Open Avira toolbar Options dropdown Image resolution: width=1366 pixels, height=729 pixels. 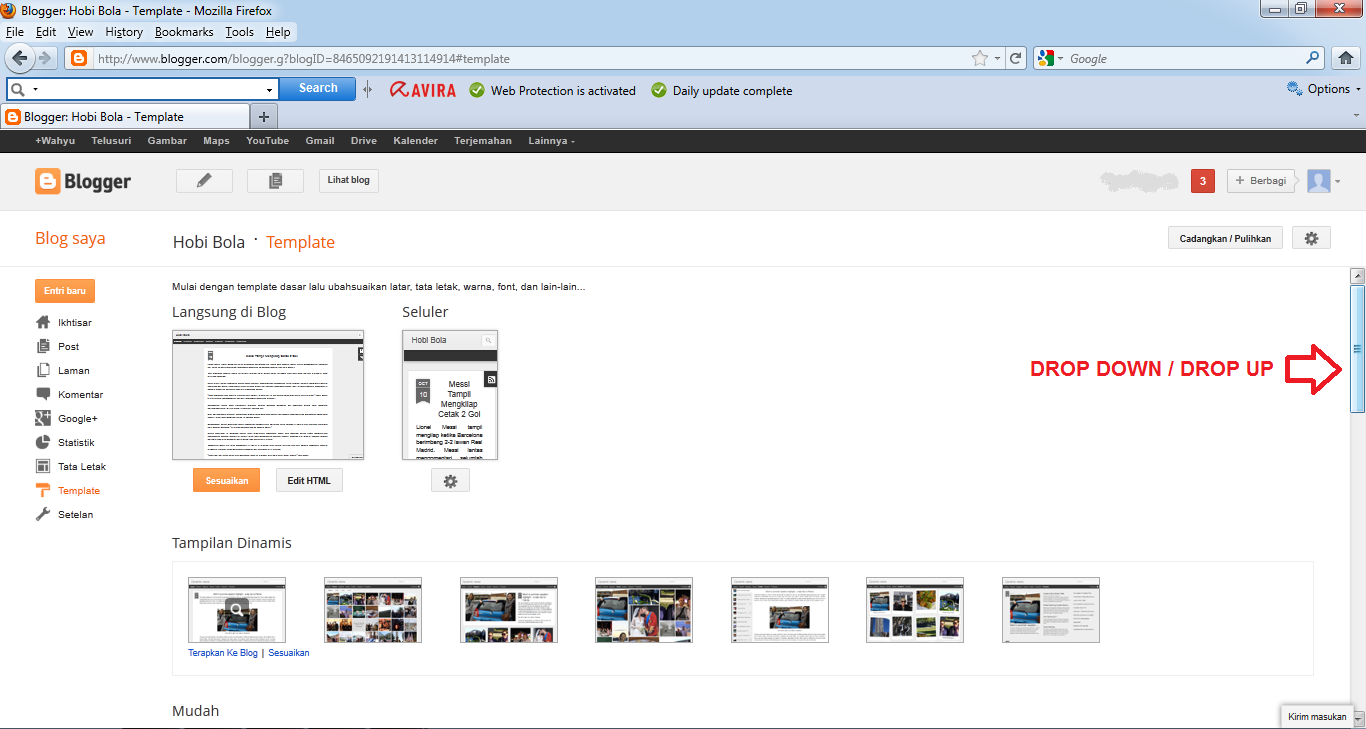[1326, 89]
